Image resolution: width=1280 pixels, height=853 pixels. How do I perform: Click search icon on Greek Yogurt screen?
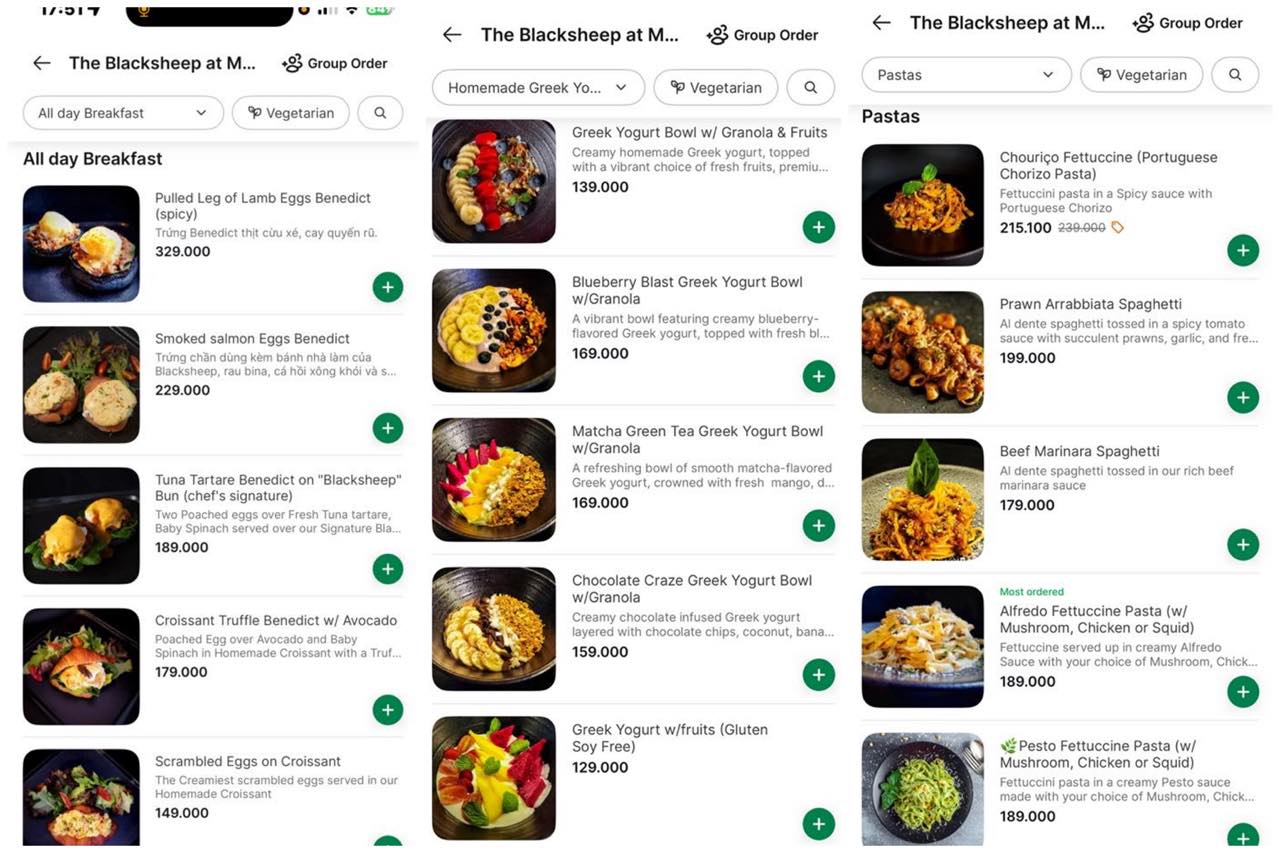pos(810,88)
